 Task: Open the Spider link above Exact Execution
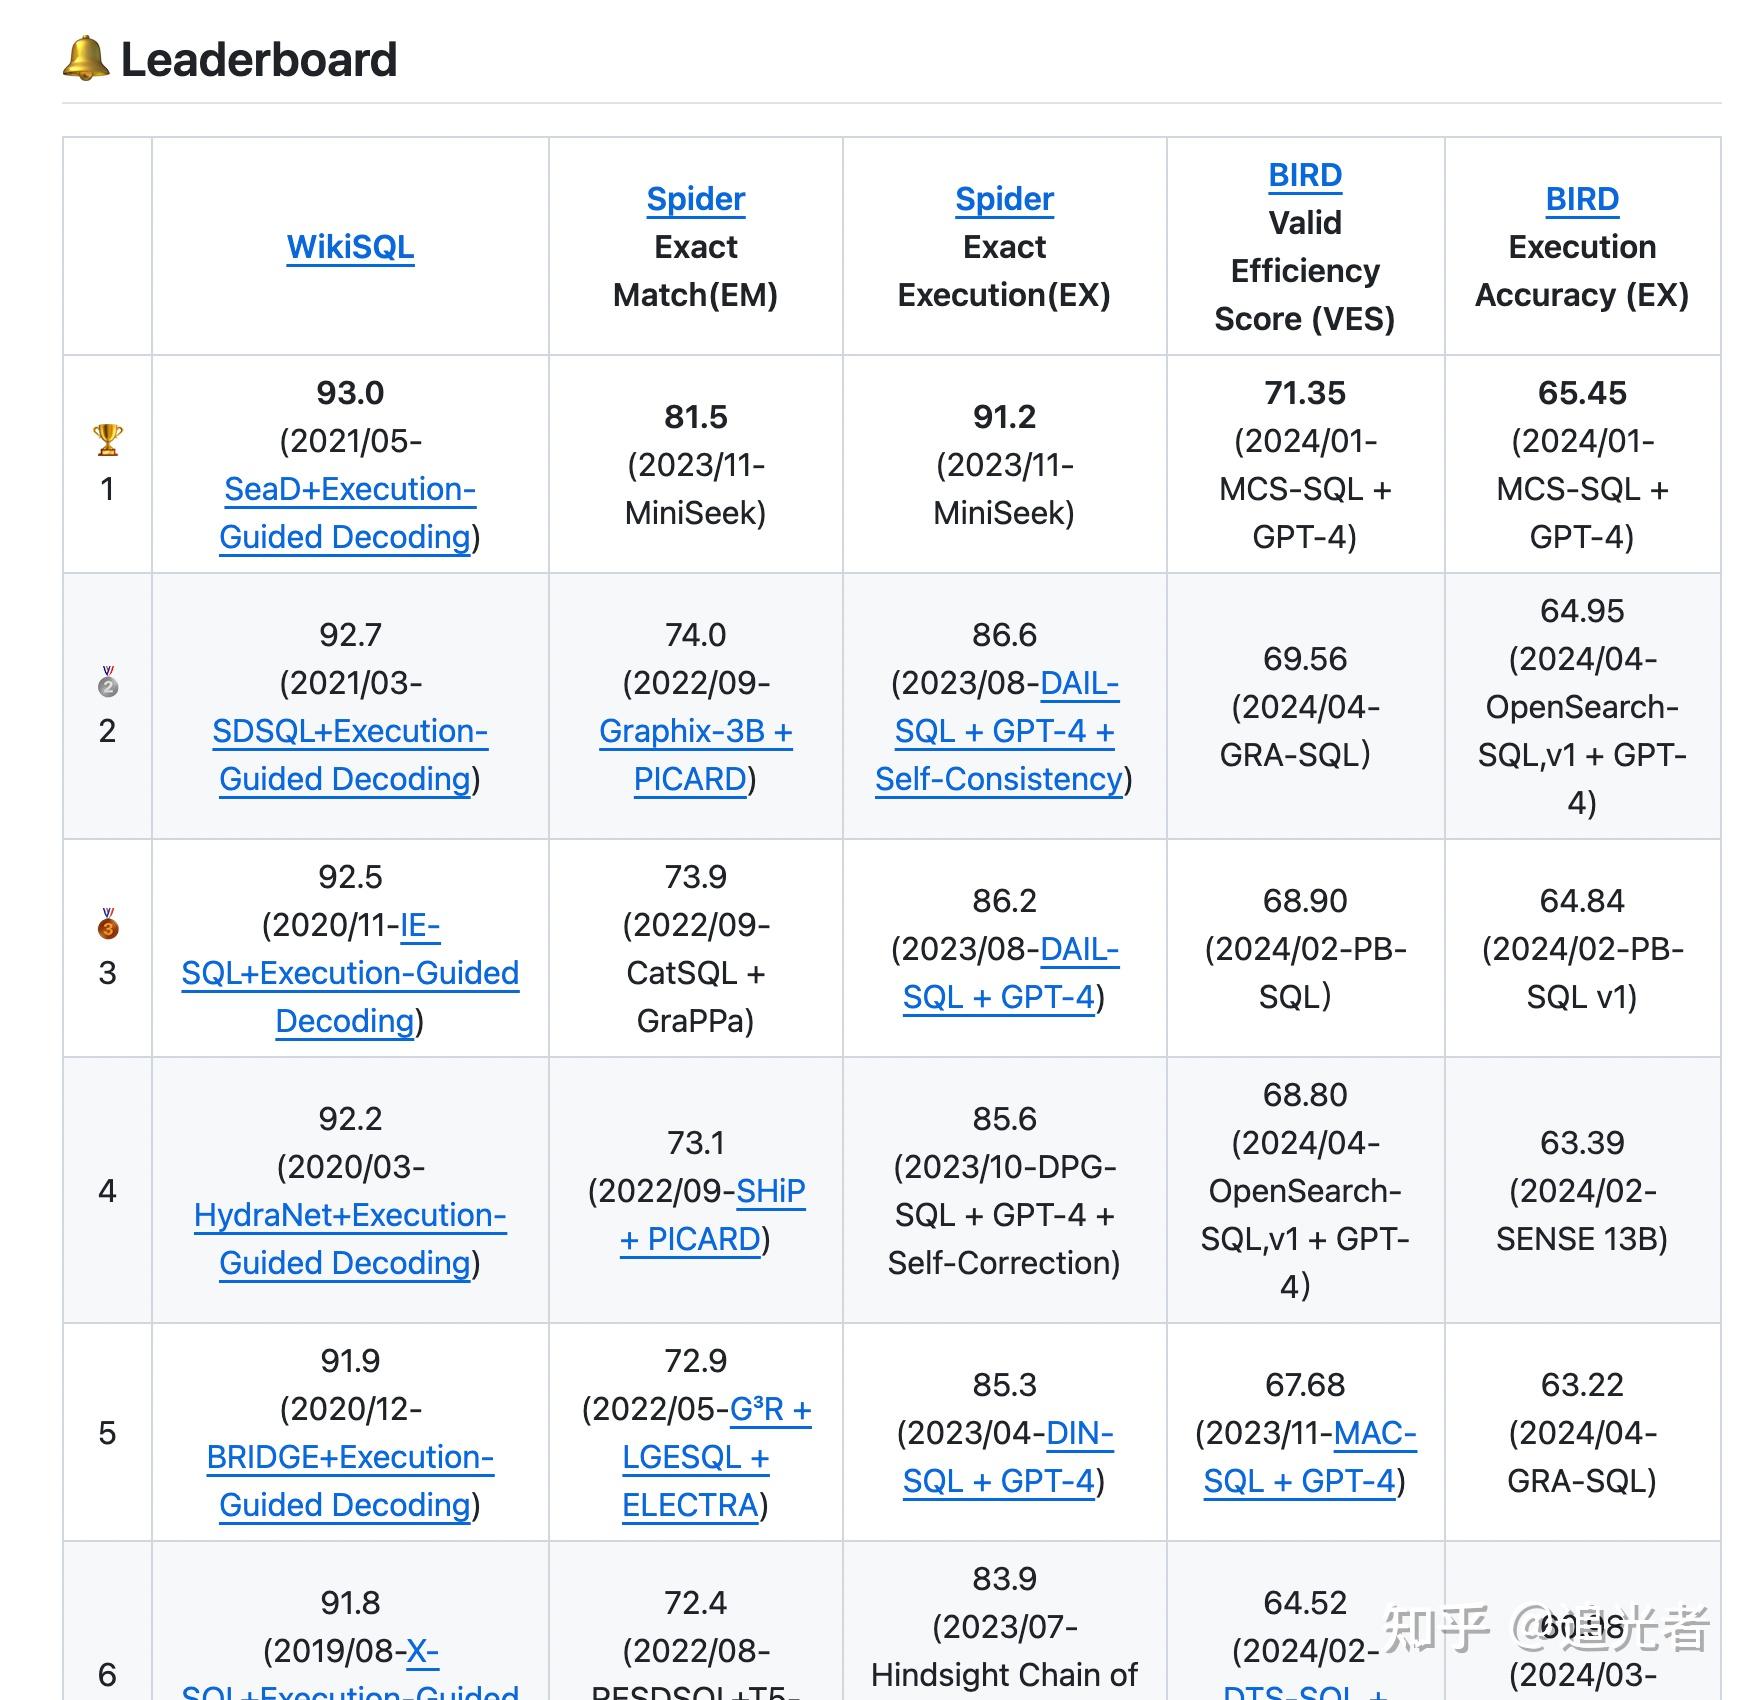point(1004,198)
